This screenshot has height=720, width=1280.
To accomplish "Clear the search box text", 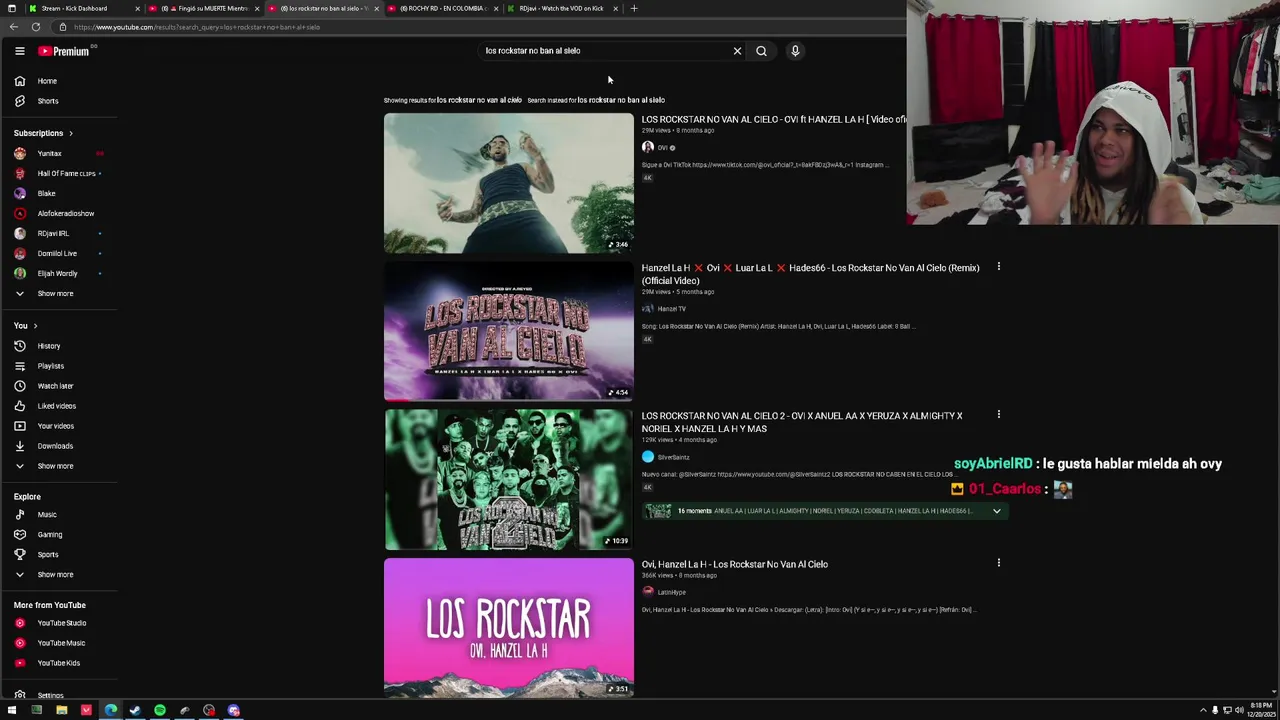I will click(737, 51).
